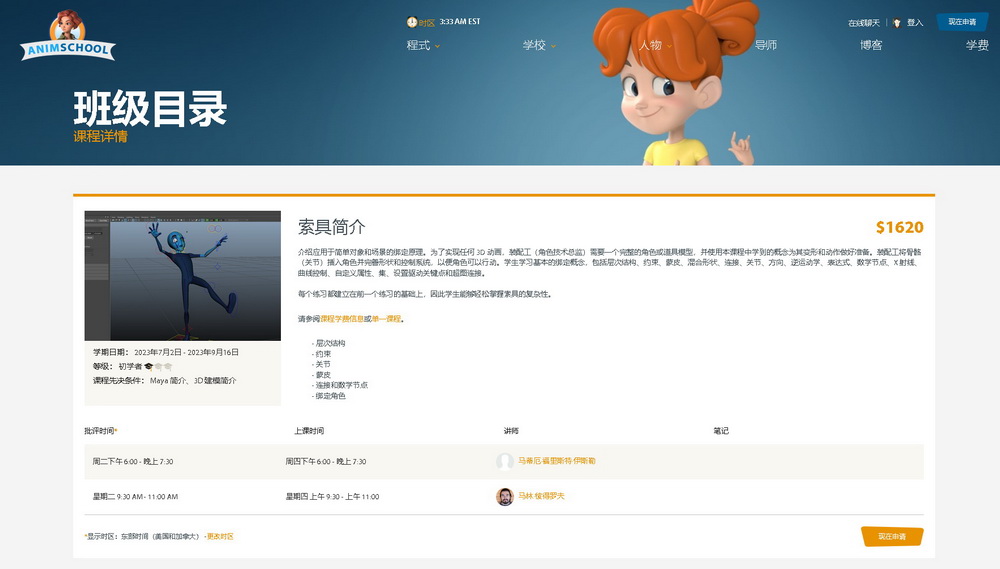Click the bottom orange 现在申请 button
Image resolution: width=1000 pixels, height=569 pixels.
(892, 536)
